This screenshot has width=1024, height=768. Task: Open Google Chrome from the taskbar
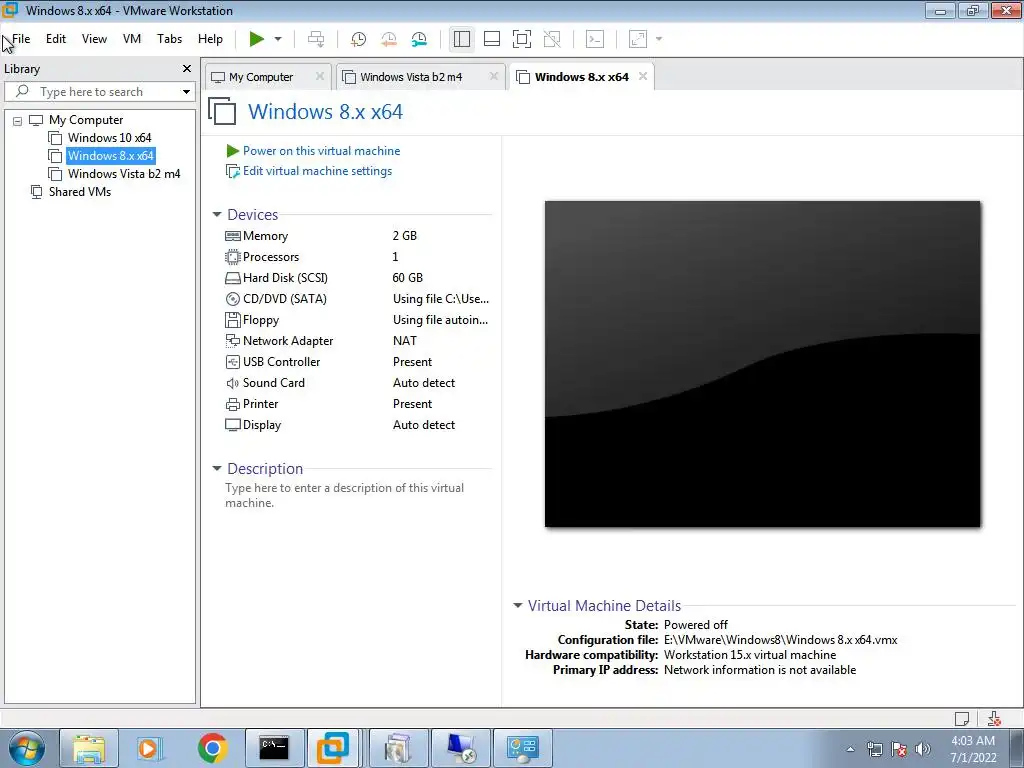pos(212,748)
